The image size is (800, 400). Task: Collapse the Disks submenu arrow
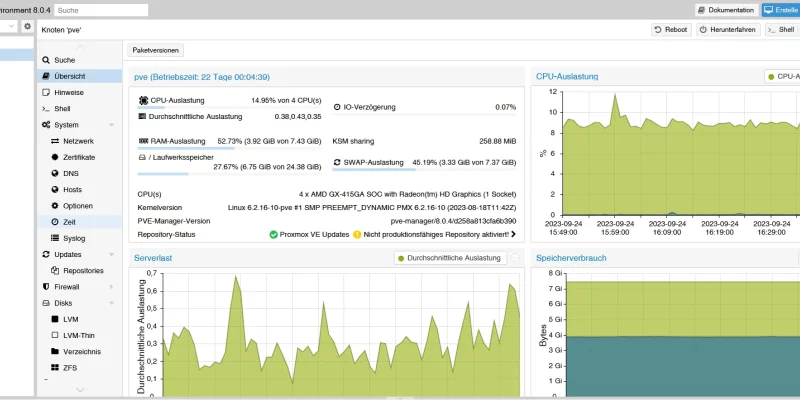point(112,303)
